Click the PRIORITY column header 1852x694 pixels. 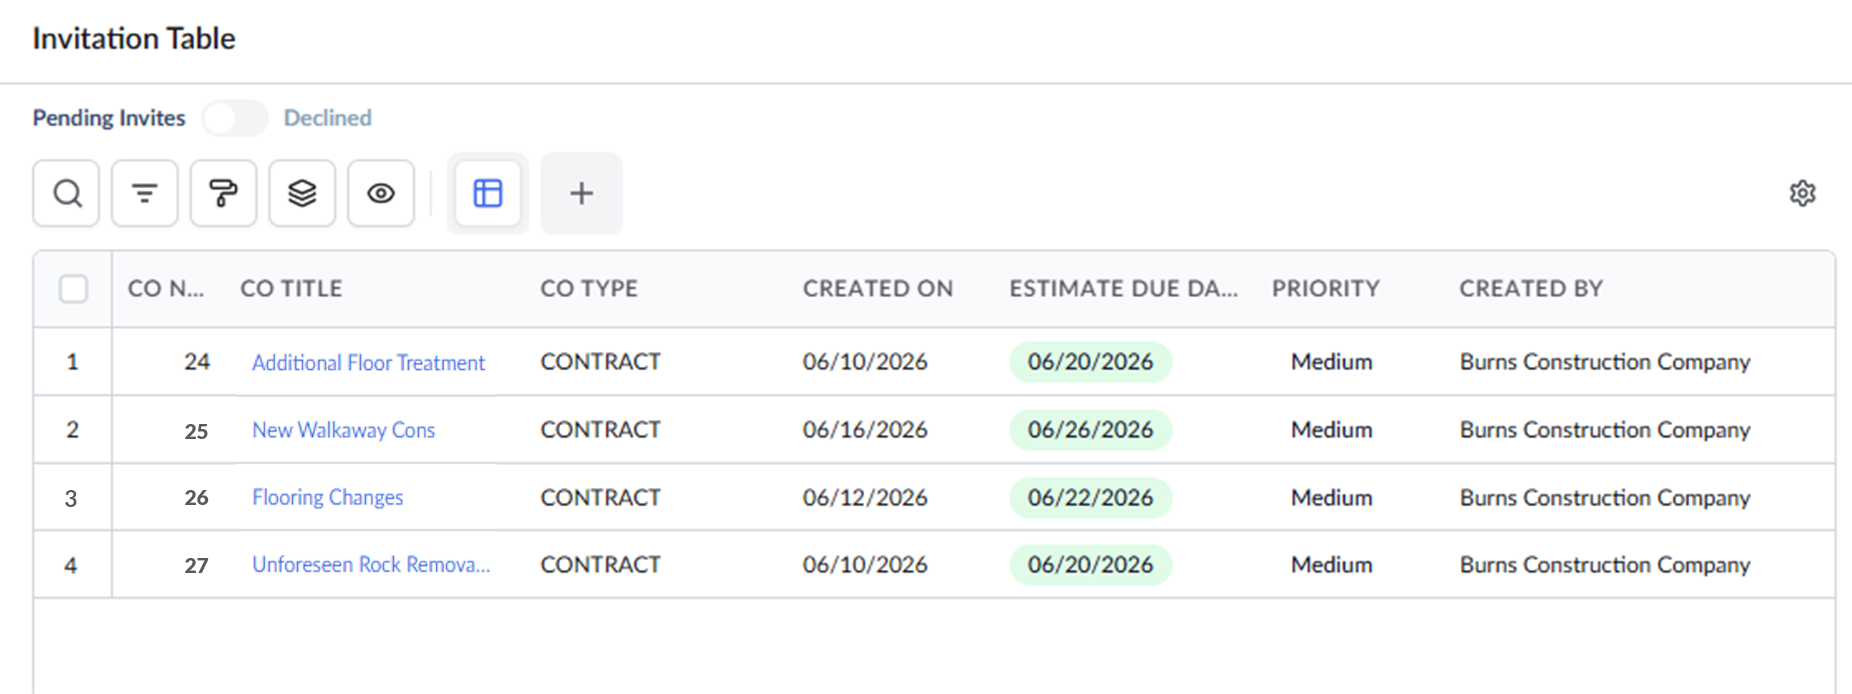pos(1326,288)
